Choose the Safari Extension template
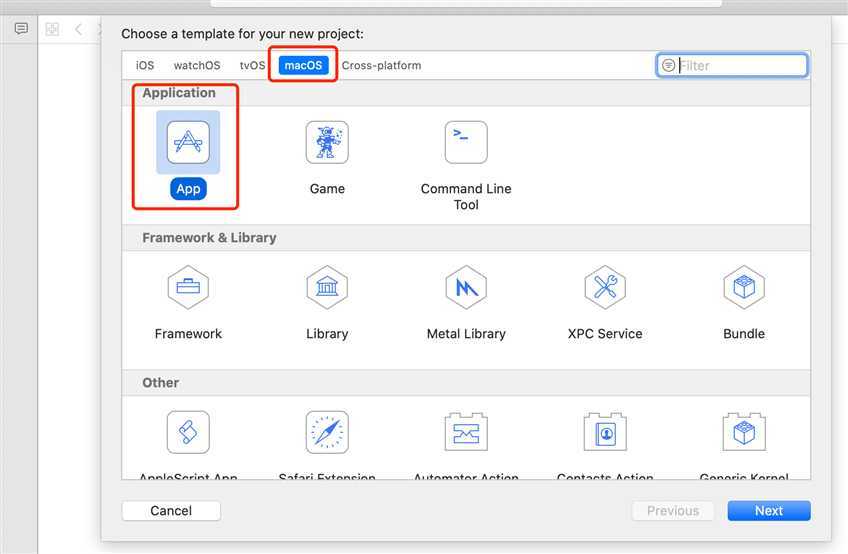The image size is (848, 554). [327, 432]
